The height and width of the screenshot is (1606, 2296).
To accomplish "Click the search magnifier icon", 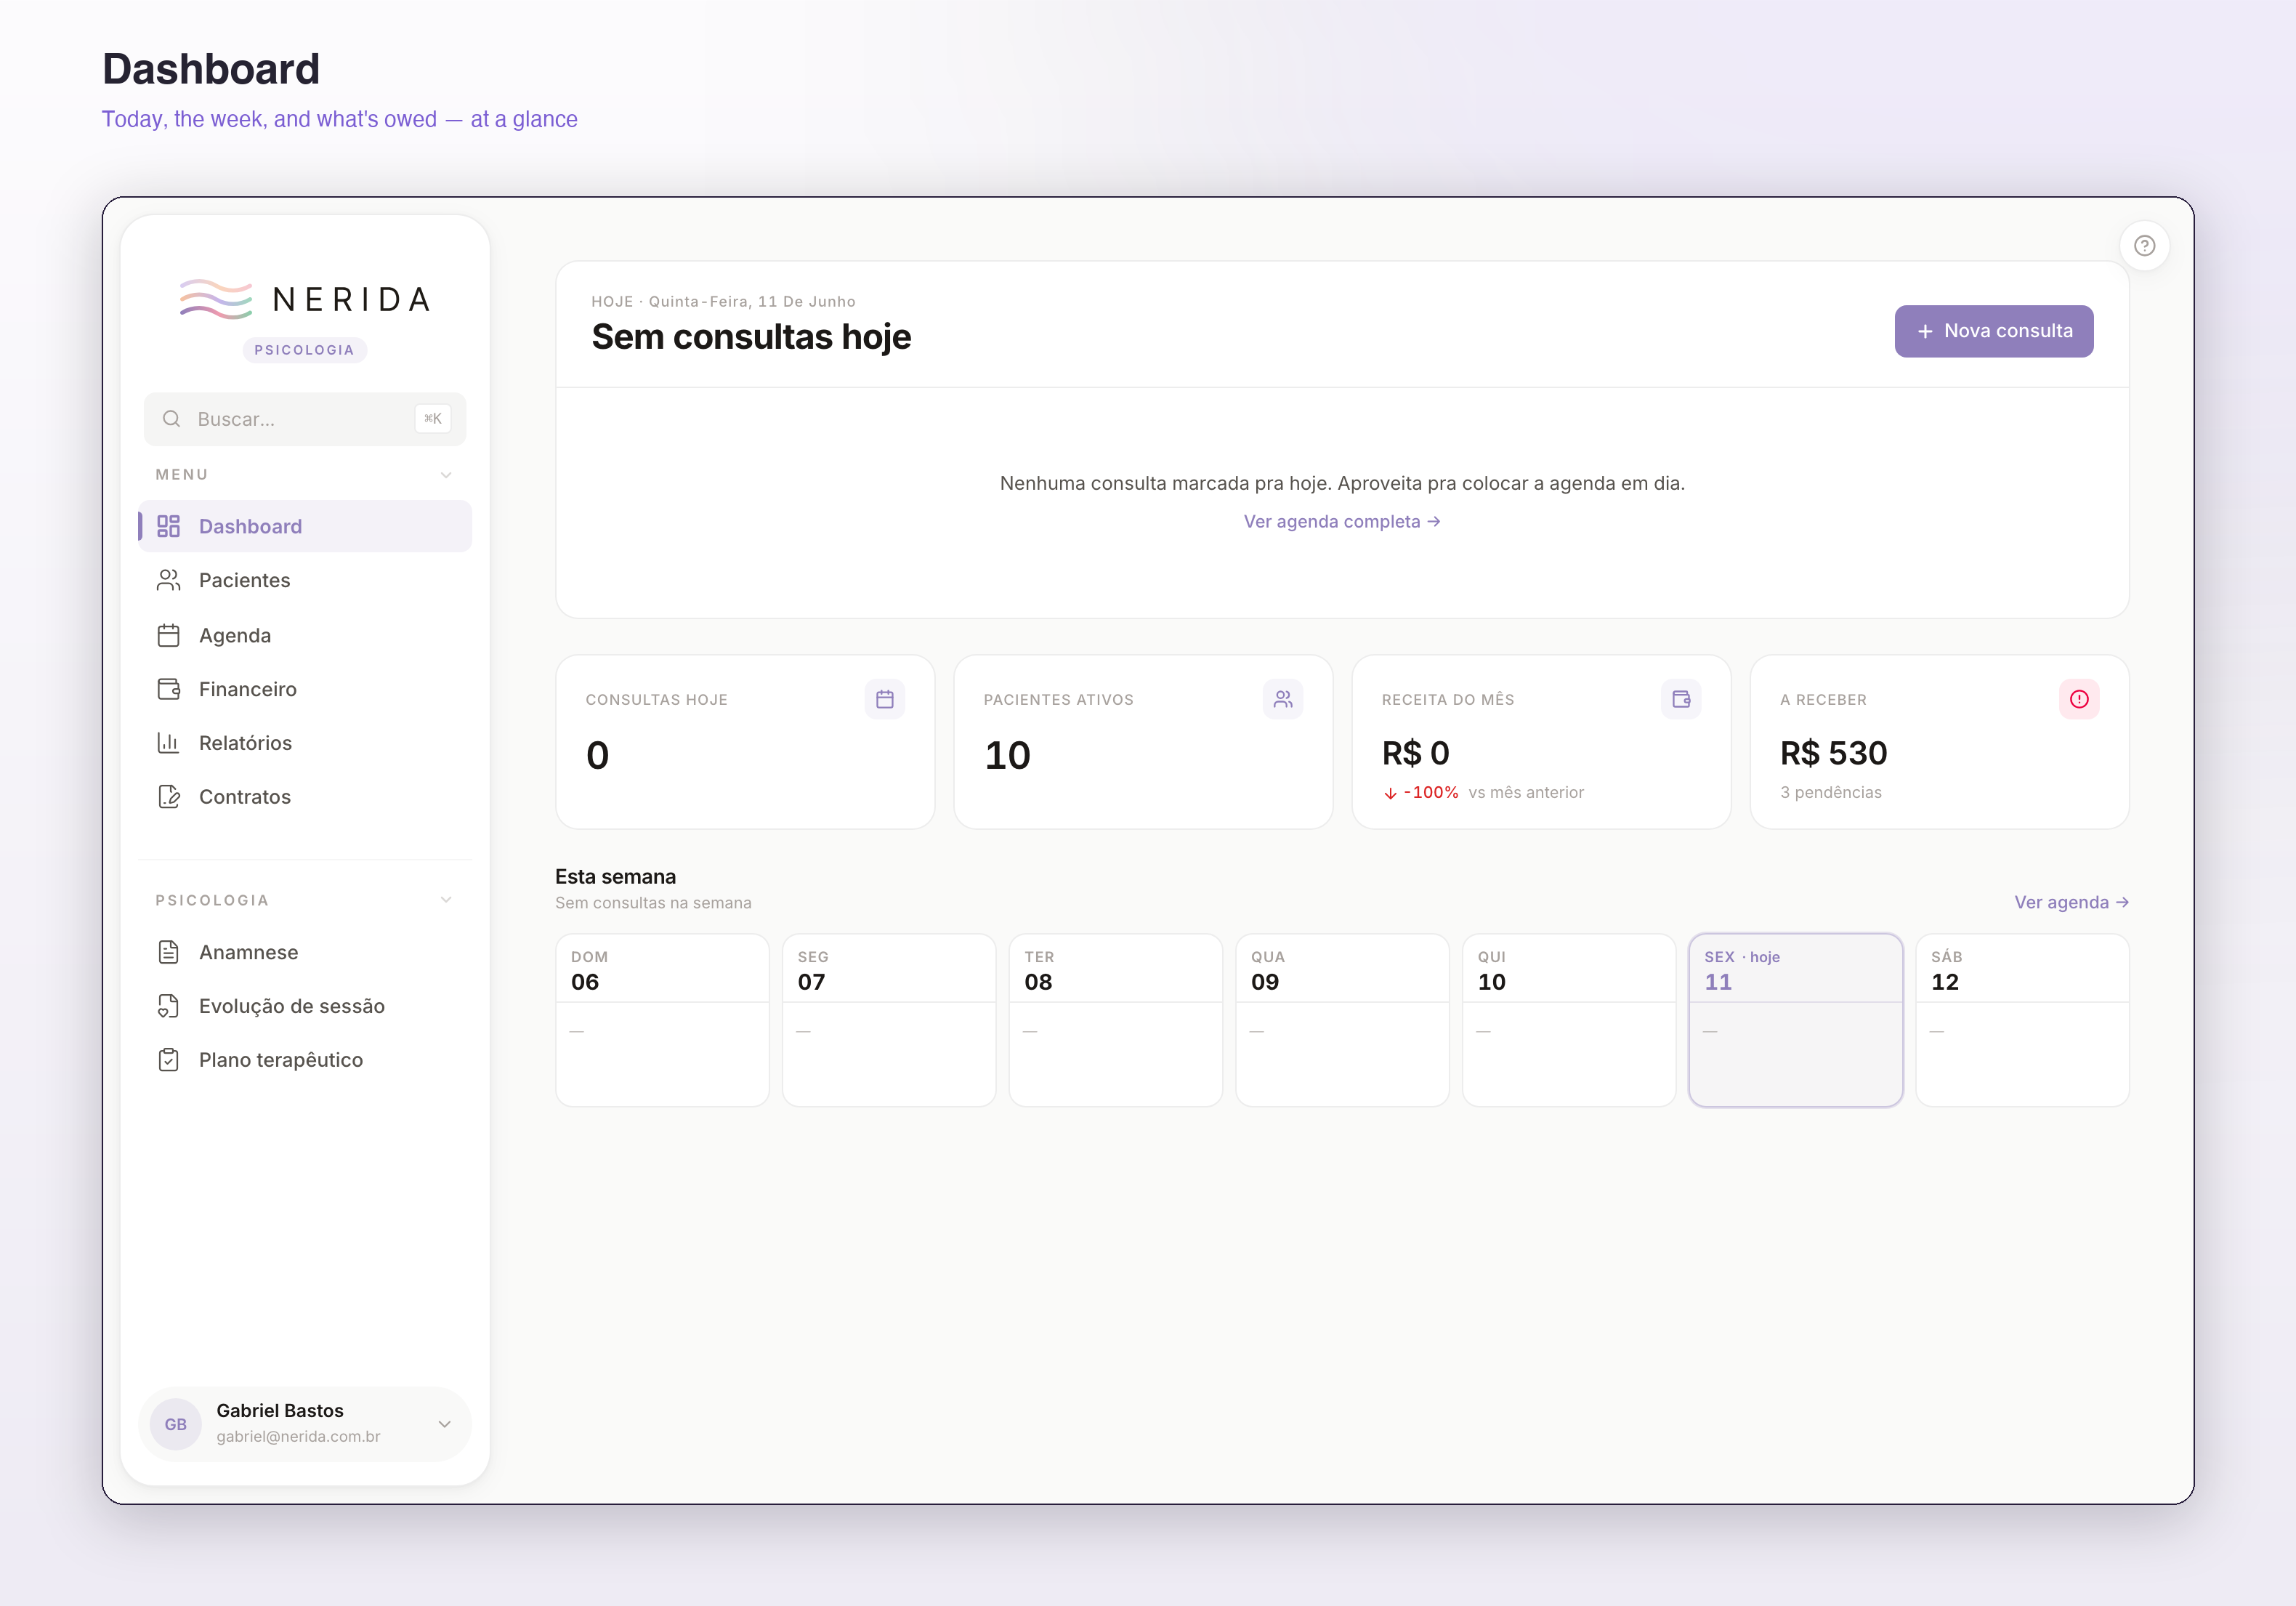I will point(172,419).
